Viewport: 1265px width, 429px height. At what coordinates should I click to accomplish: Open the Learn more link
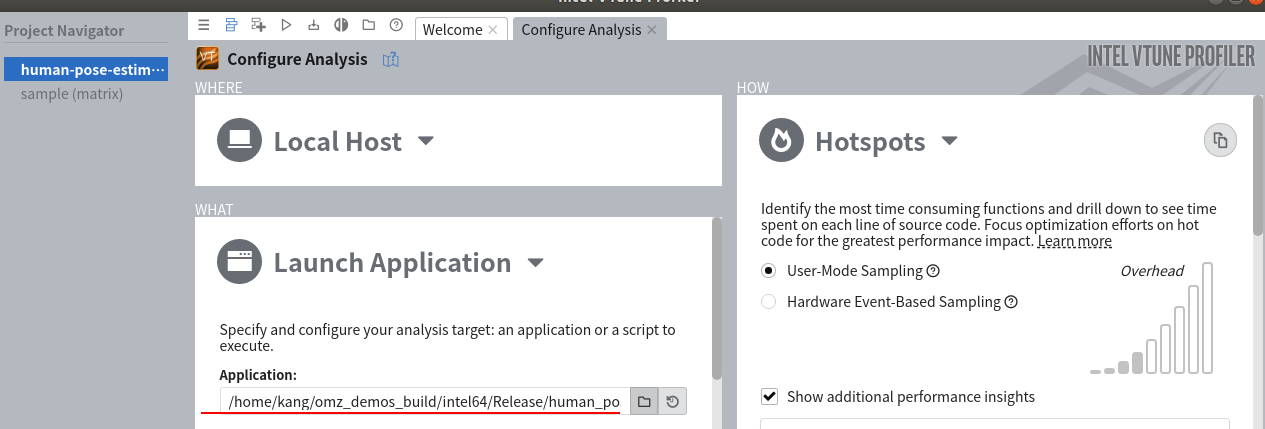click(1074, 241)
